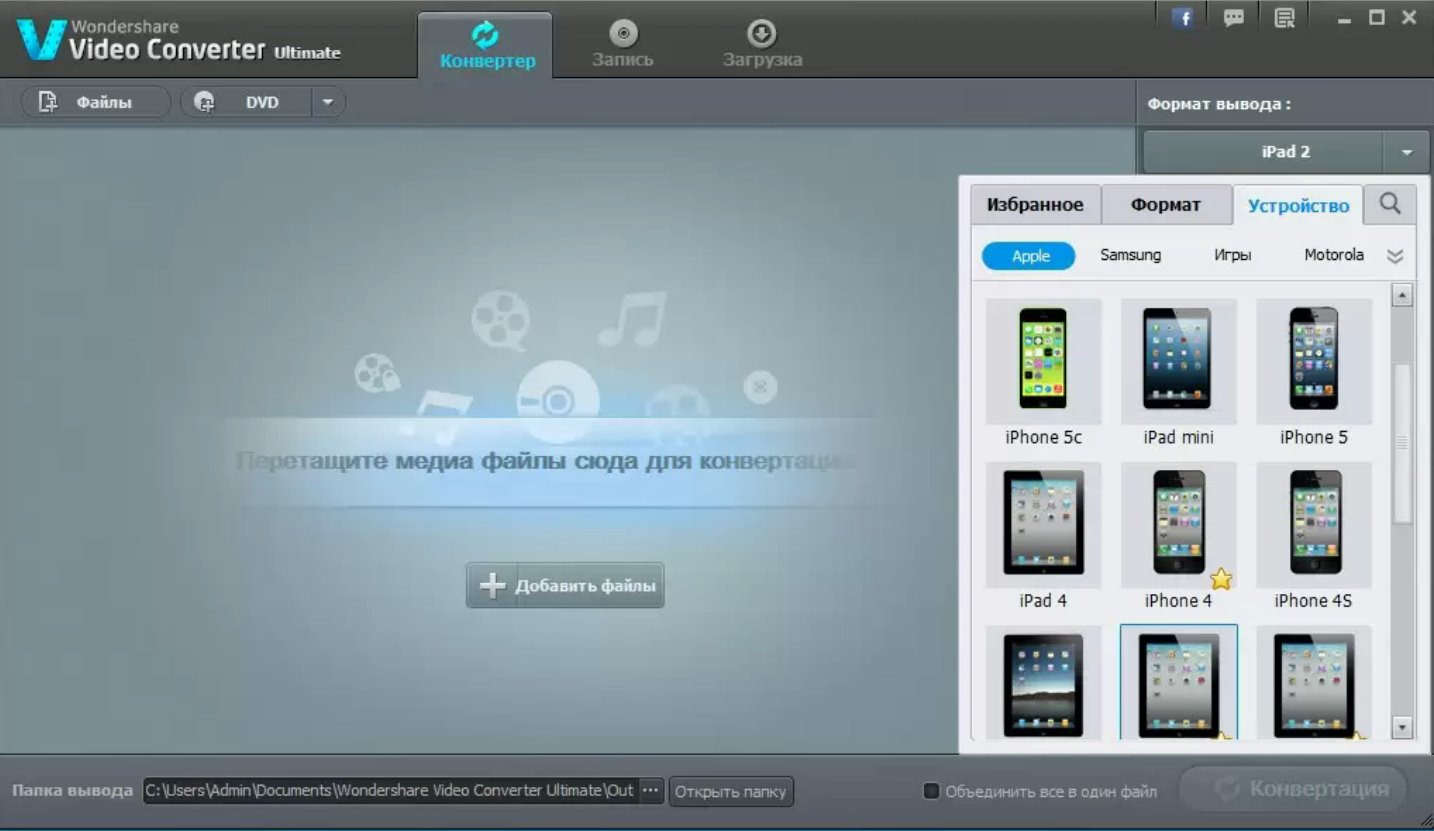Switch to the Запись tab
This screenshot has height=831, width=1434.
tap(622, 45)
